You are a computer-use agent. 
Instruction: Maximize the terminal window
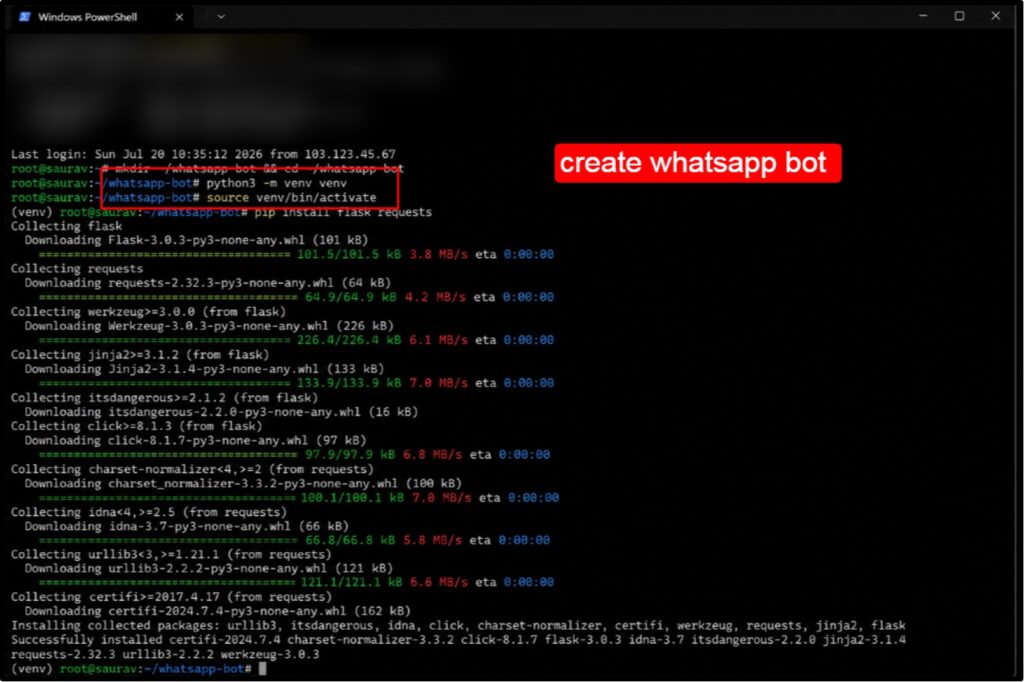(959, 16)
